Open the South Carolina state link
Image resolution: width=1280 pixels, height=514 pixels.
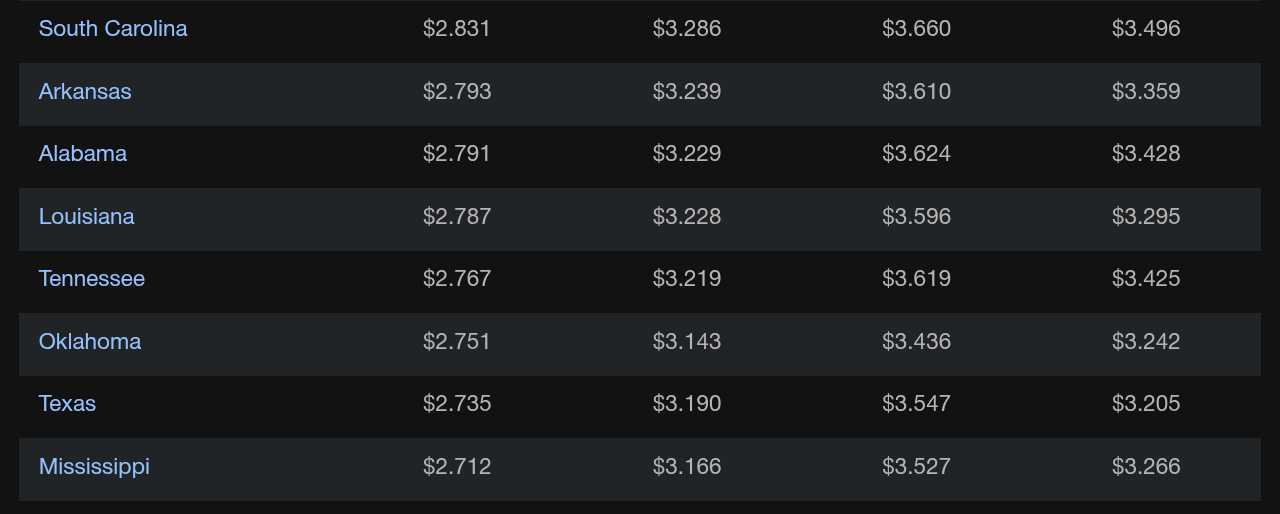click(113, 29)
